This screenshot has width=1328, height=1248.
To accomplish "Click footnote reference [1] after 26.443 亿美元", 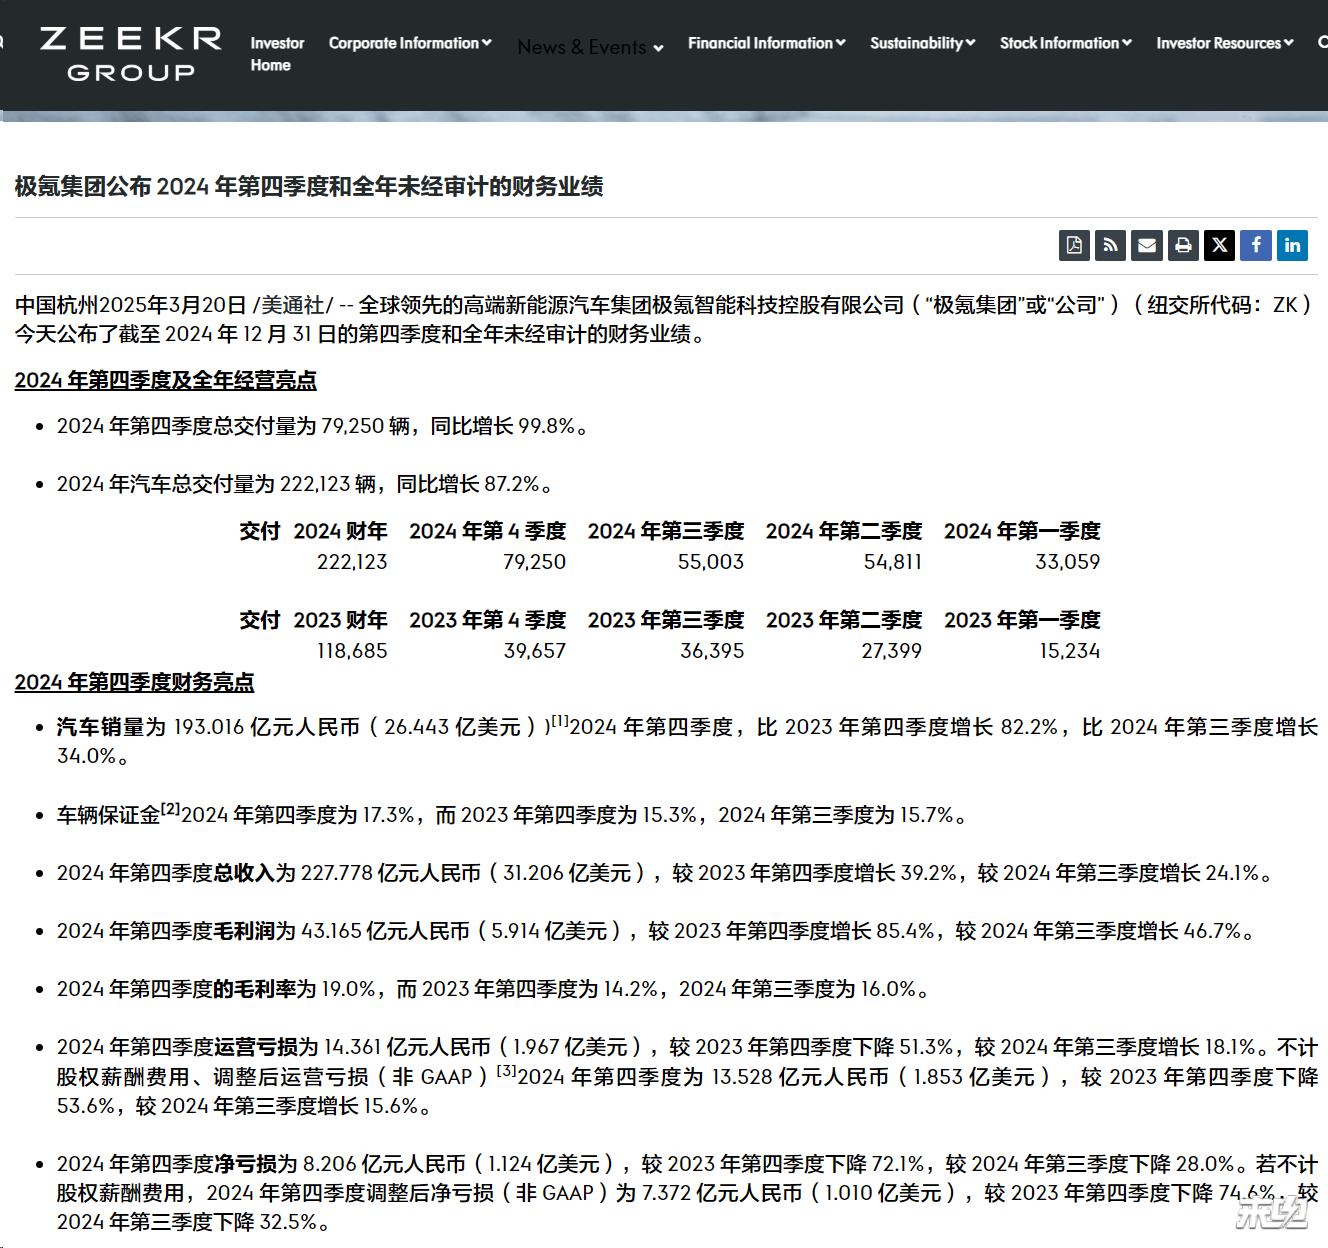I will [560, 720].
